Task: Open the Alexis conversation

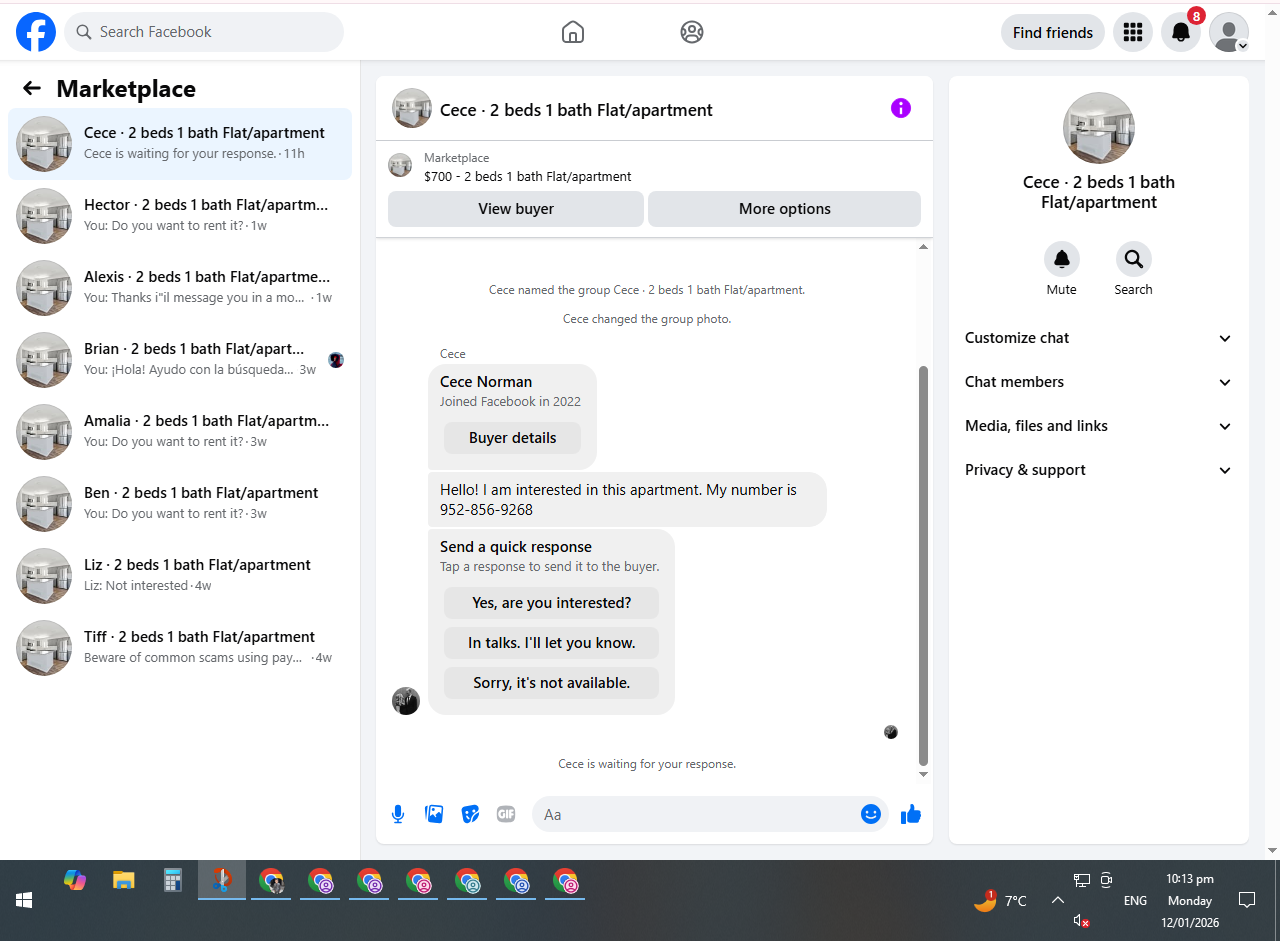Action: tap(180, 288)
